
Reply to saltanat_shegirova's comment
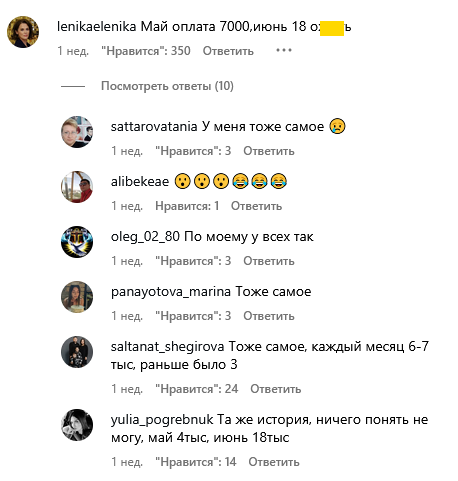pyautogui.click(x=276, y=389)
